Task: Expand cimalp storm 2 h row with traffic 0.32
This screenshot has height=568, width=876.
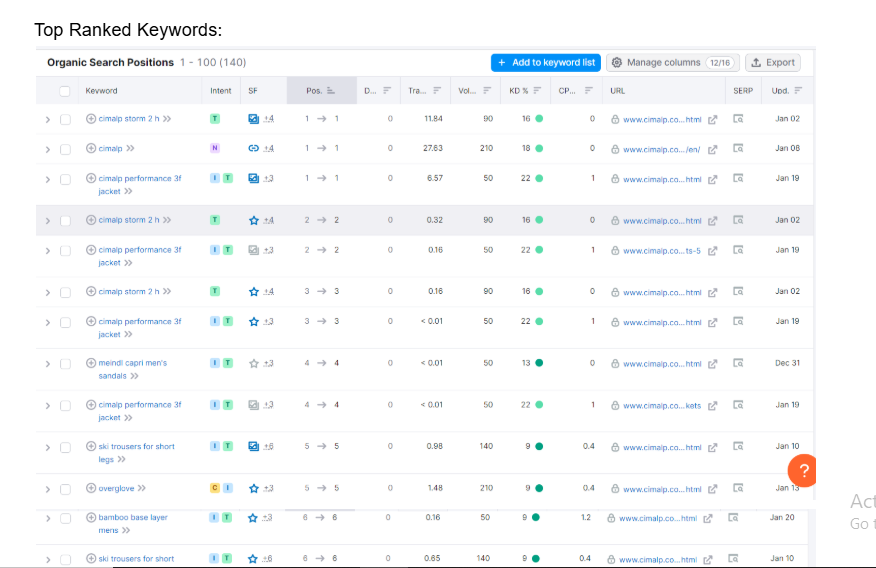Action: point(47,221)
